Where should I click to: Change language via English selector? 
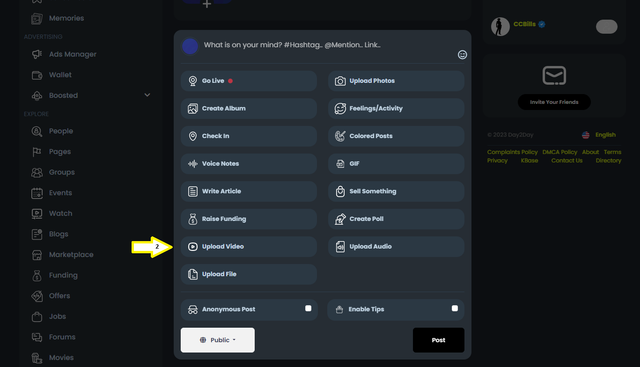click(599, 135)
